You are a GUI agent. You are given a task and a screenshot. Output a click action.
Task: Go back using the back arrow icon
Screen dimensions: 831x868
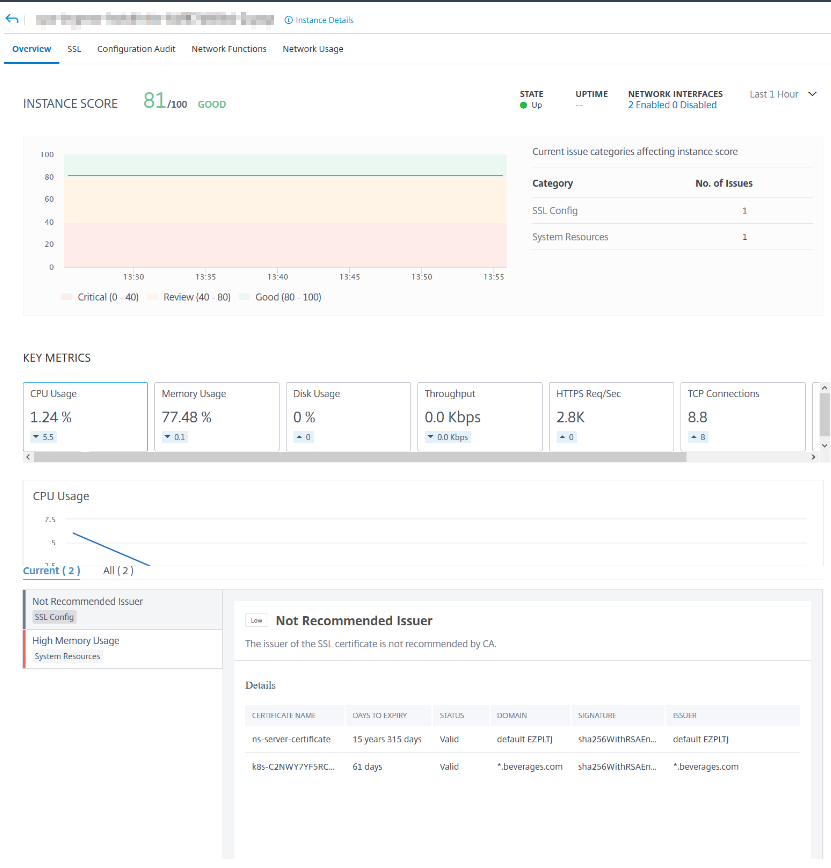coord(12,19)
